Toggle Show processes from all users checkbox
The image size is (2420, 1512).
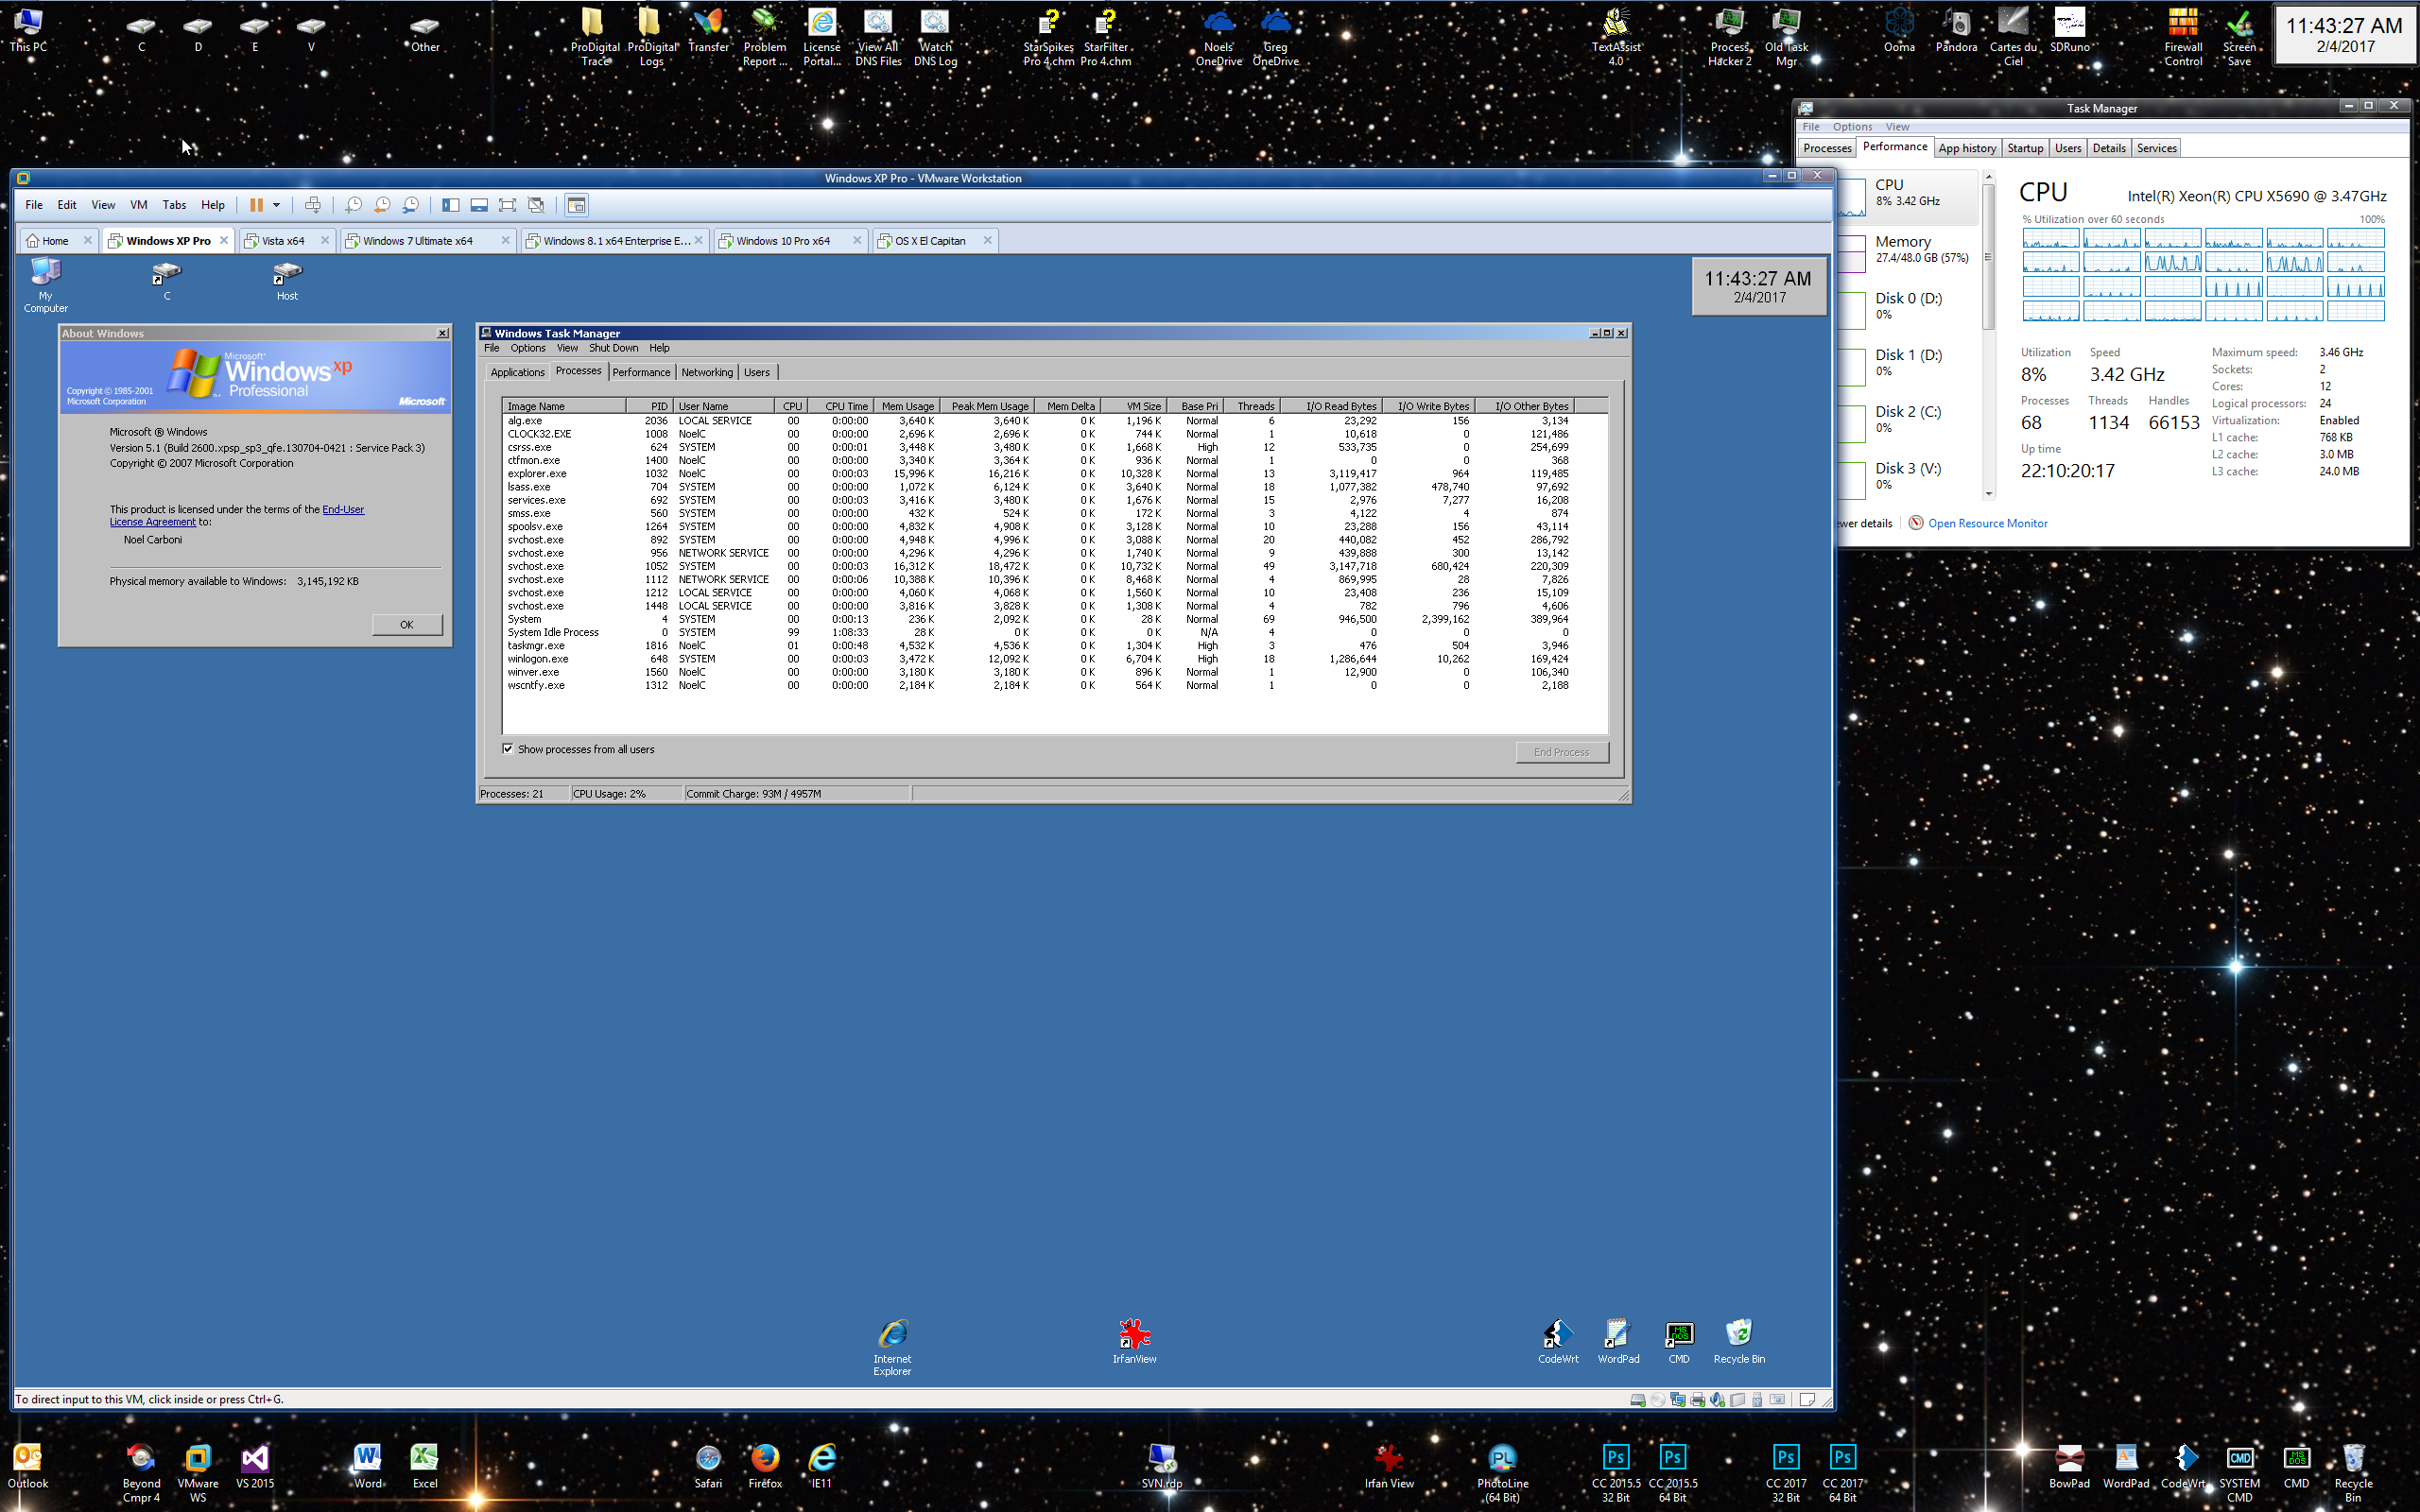tap(508, 749)
